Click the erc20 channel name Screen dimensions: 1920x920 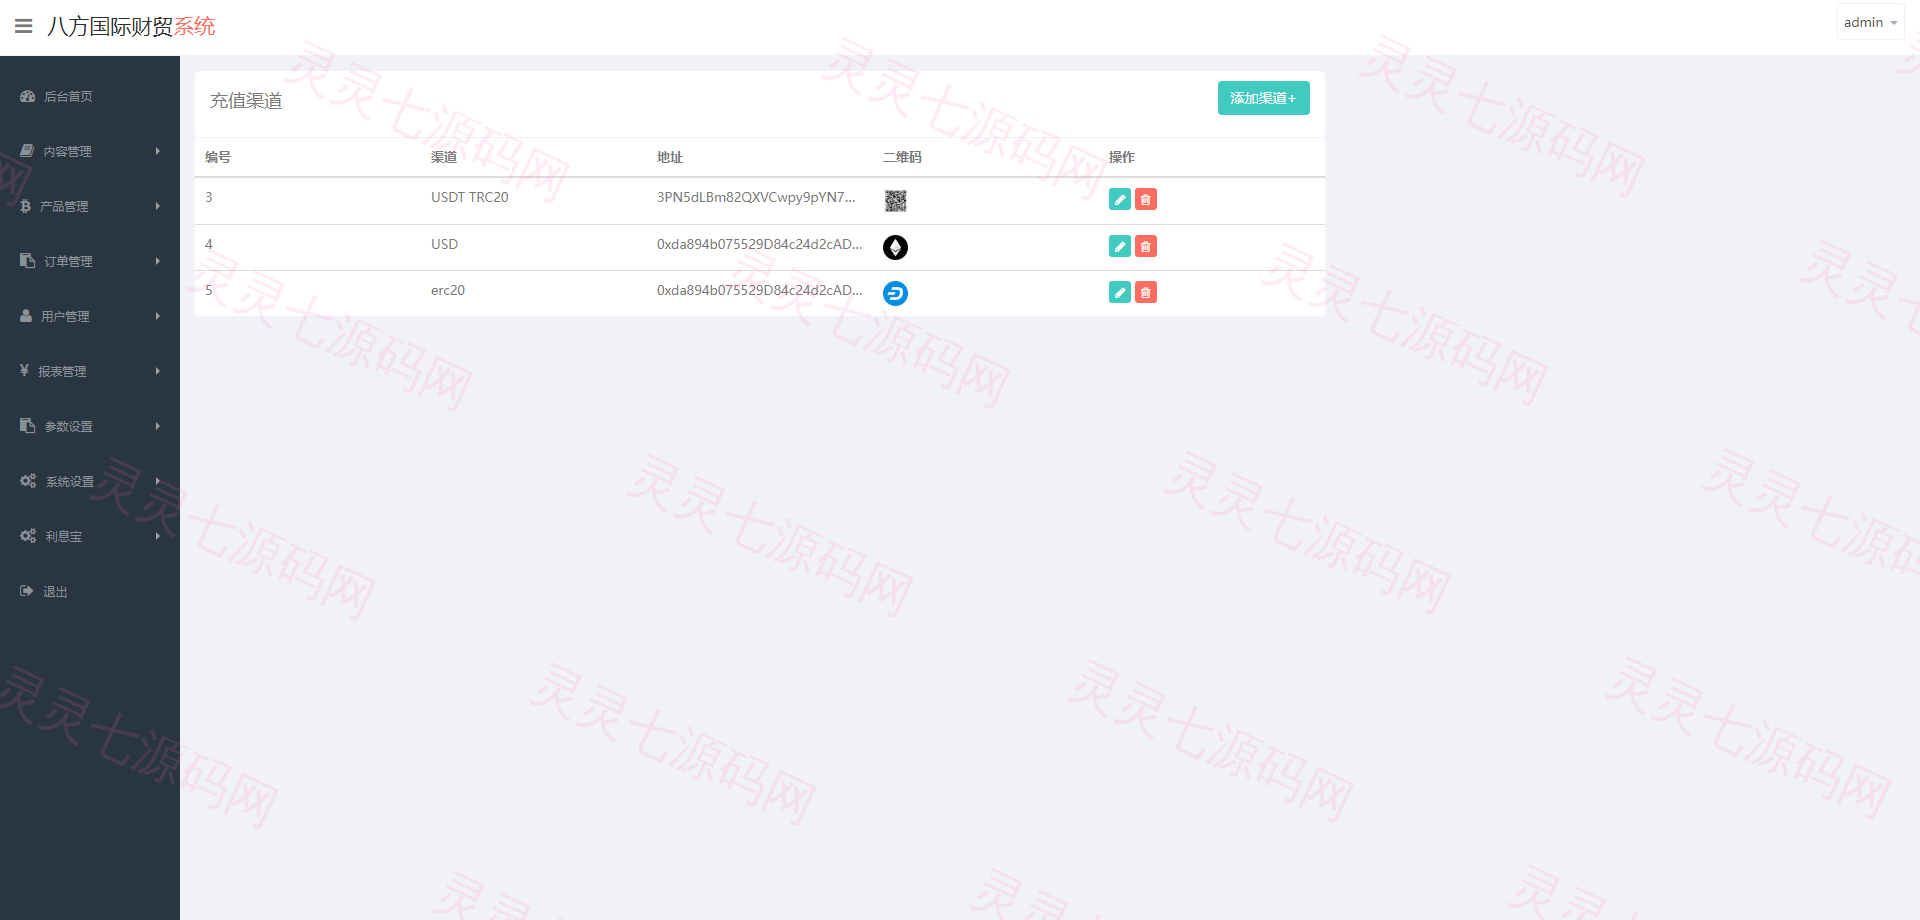click(x=448, y=290)
